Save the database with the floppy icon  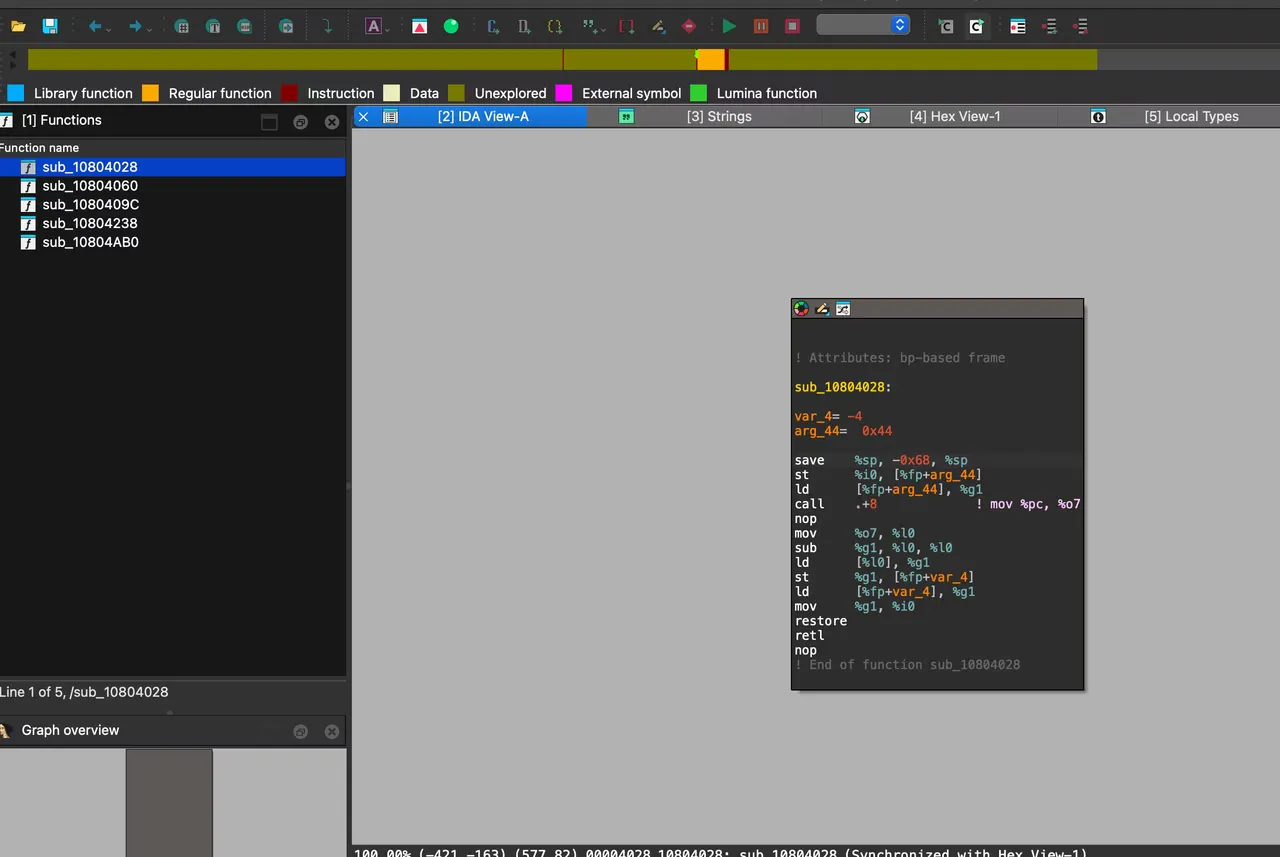pos(49,26)
